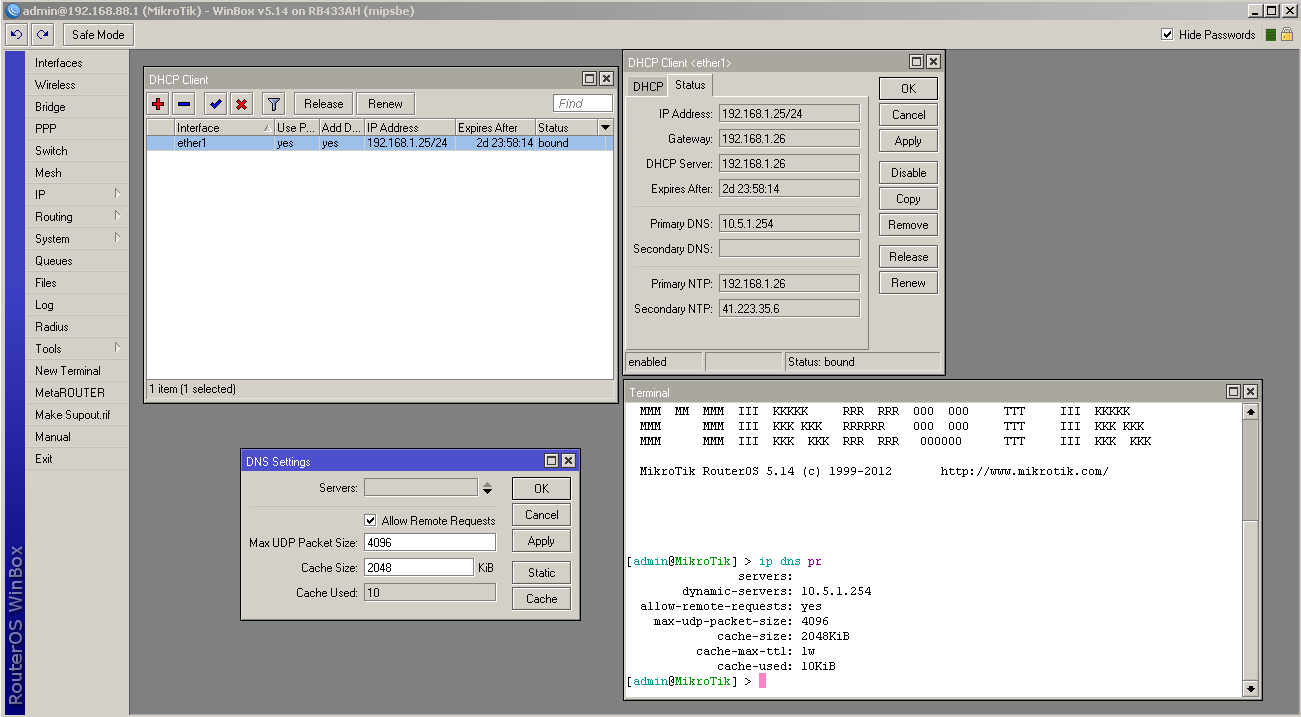Click Make Supout.rif
Screen dimensions: 1301x717
point(77,415)
